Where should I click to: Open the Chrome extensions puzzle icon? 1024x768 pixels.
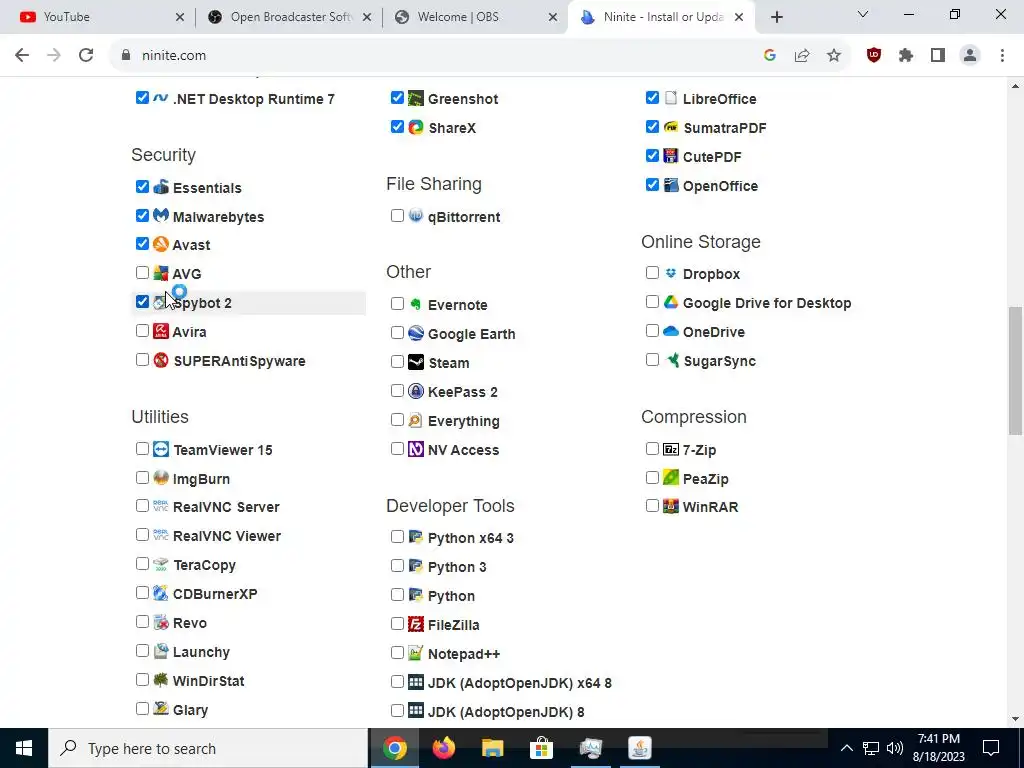pos(906,56)
